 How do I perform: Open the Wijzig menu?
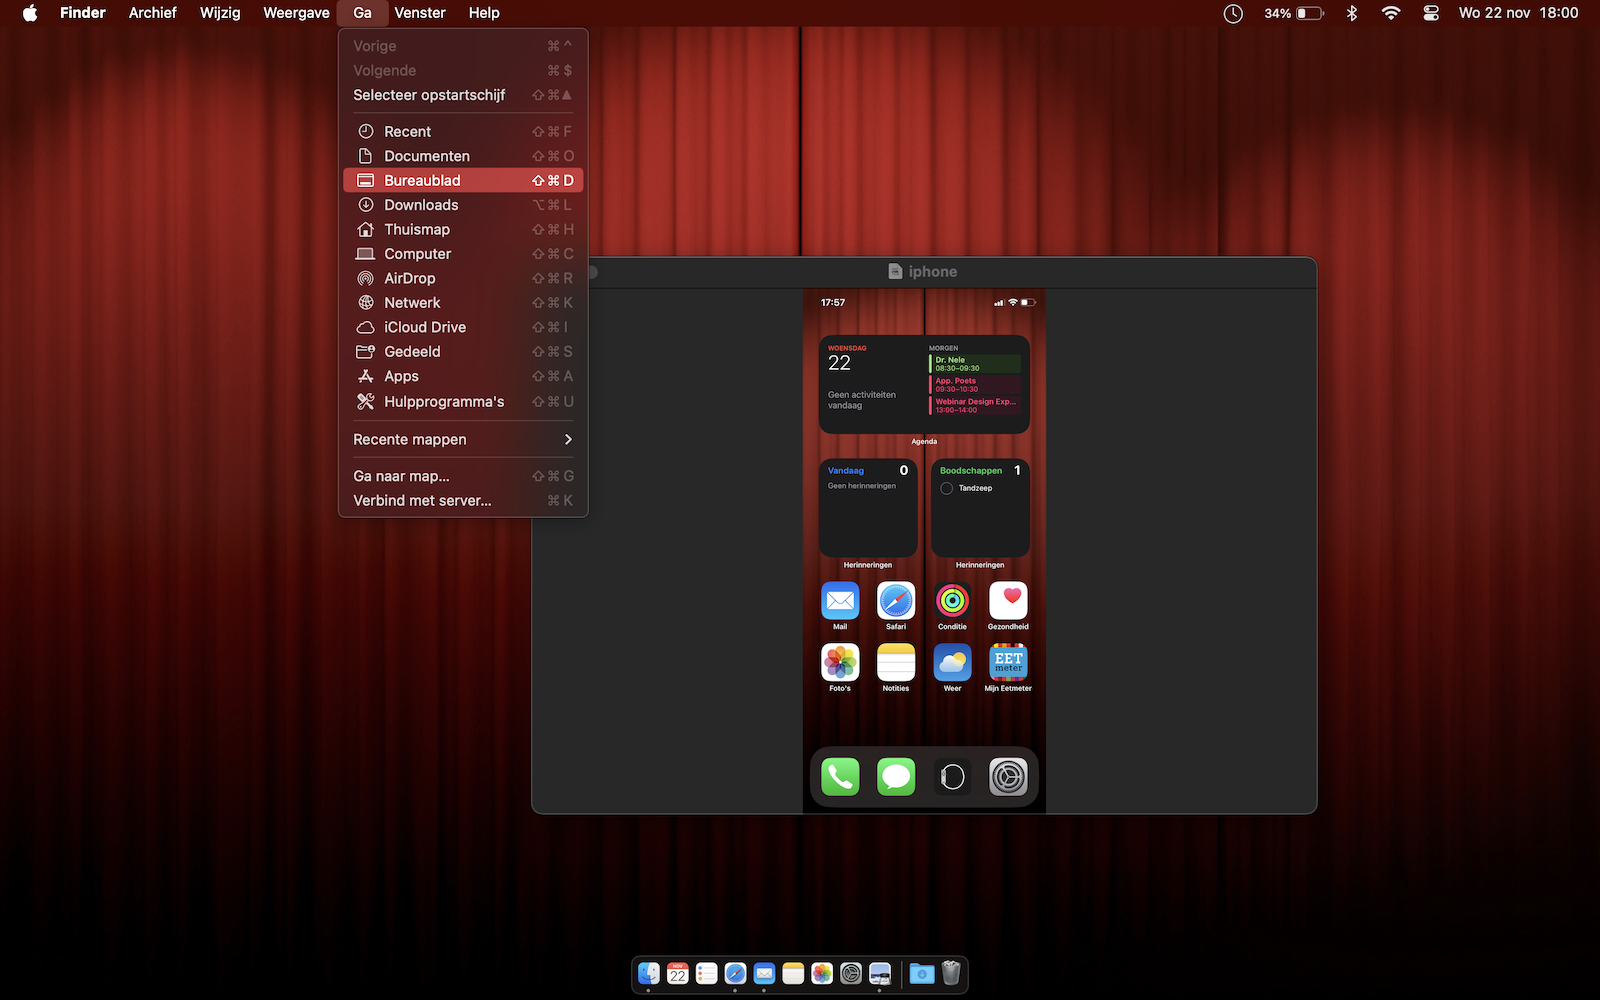pos(220,13)
